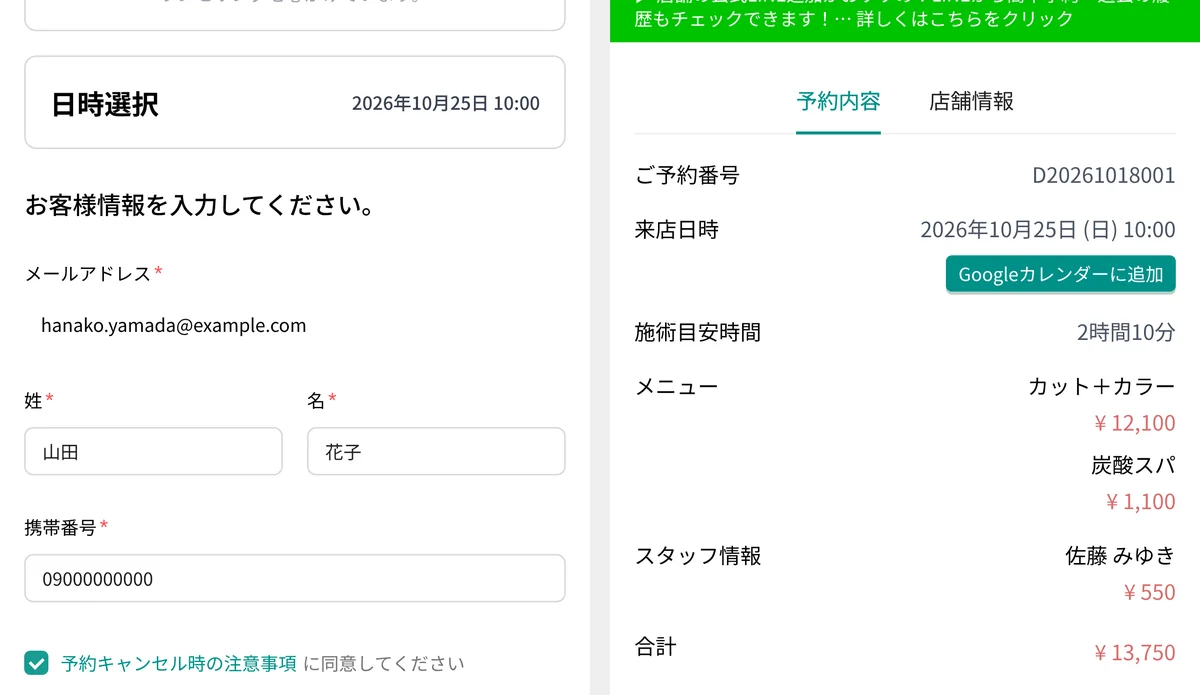Click the visit date 2026年10月25日 (日) 10:00
The height and width of the screenshot is (695, 1200).
coord(1048,230)
